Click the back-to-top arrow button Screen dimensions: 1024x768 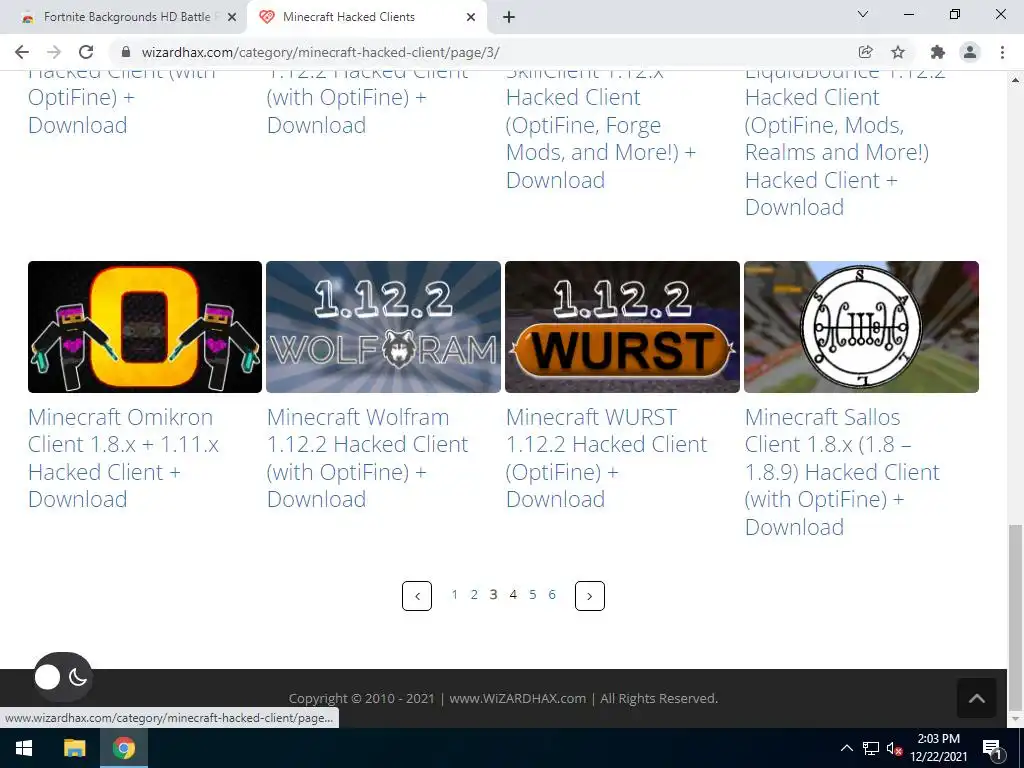click(977, 698)
